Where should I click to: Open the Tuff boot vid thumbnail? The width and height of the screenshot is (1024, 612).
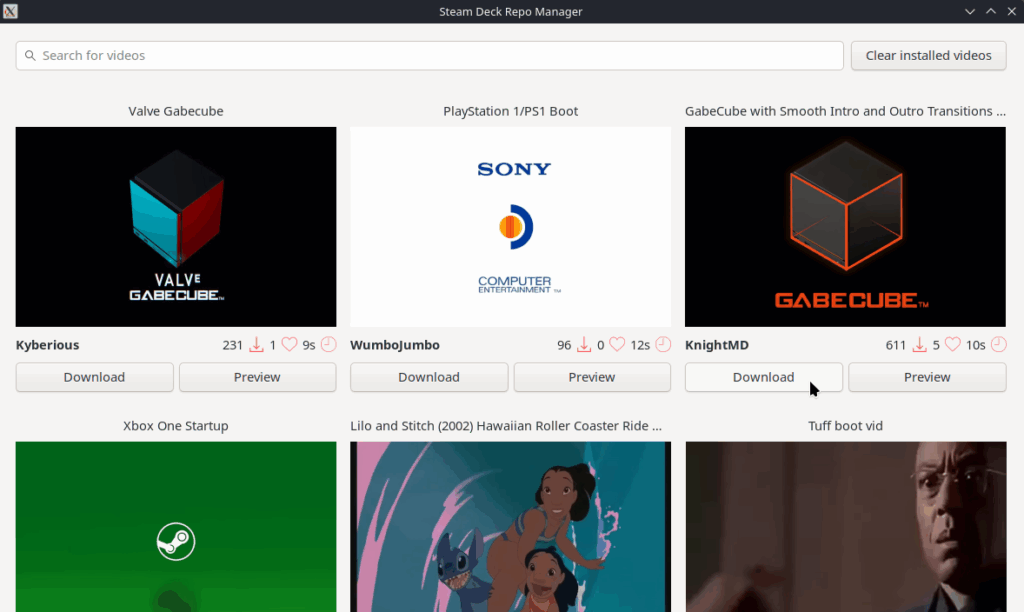[845, 527]
